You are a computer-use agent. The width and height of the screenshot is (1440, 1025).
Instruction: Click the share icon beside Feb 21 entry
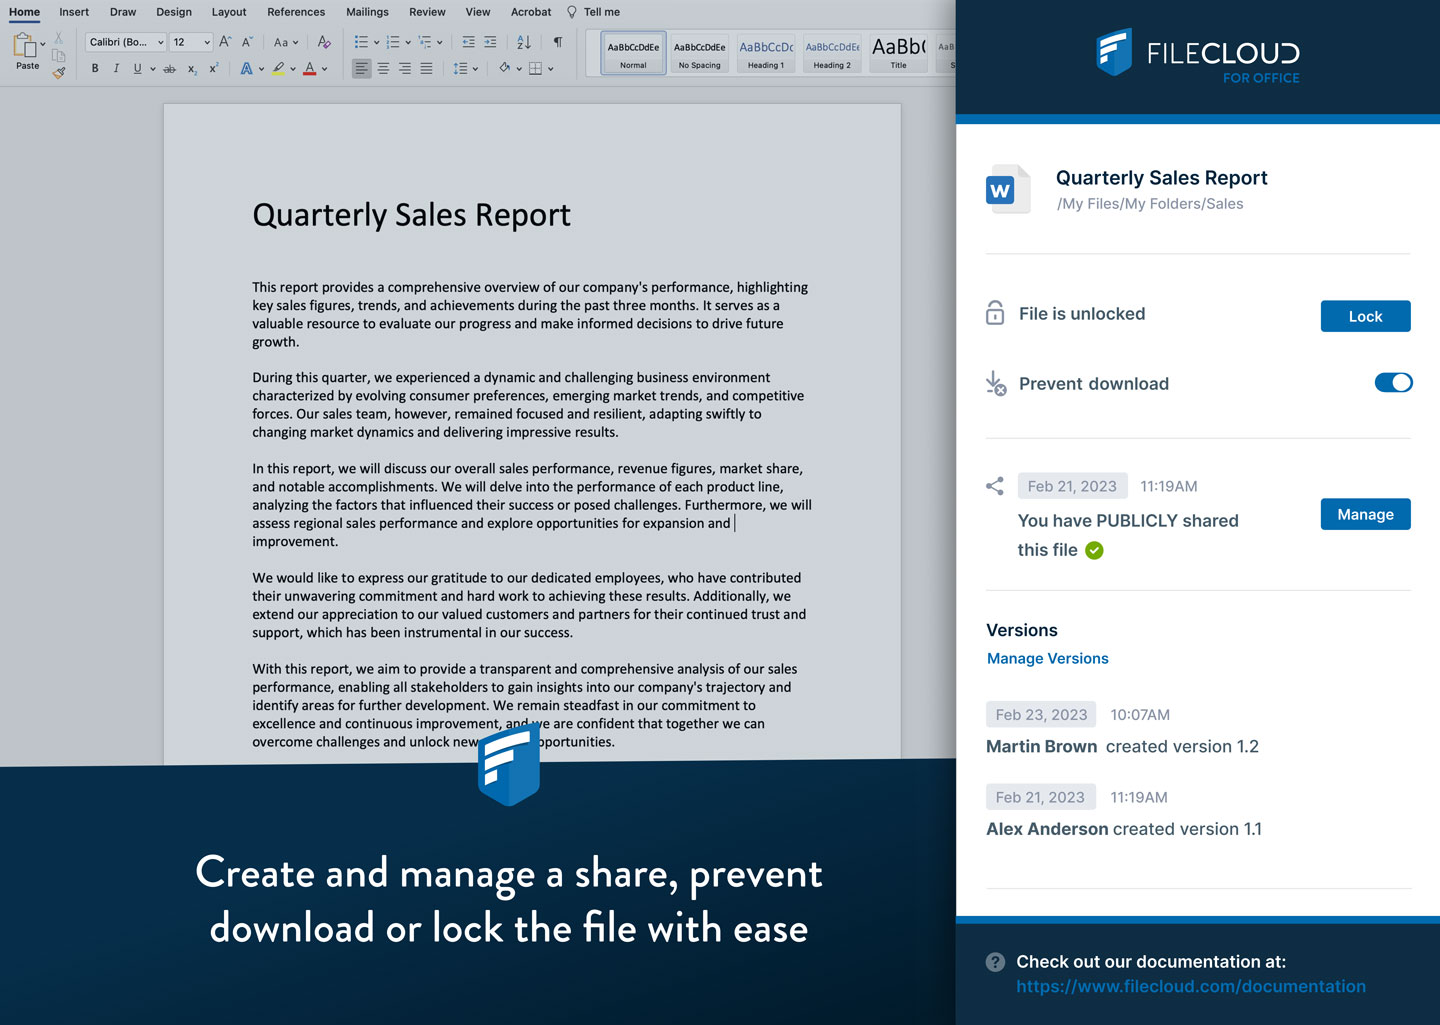click(x=994, y=485)
